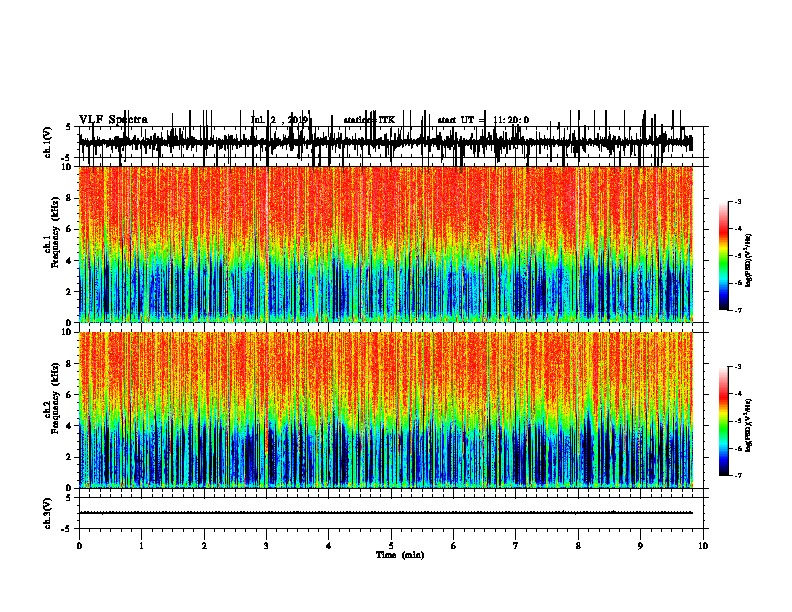The image size is (792, 612).
Task: Click the 'Jul 2, 2019' date label
Action: (279, 120)
